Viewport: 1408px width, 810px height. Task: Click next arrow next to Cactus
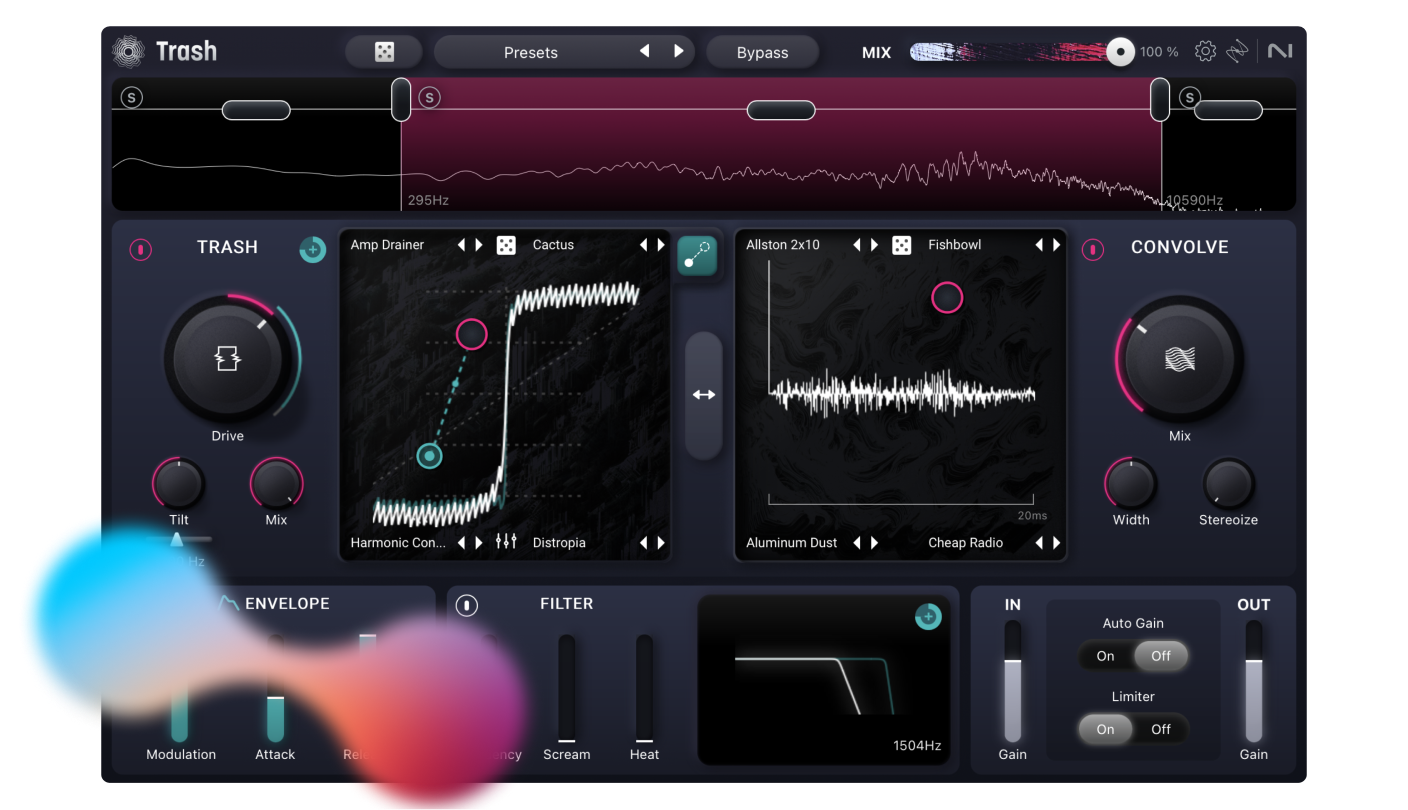[661, 245]
